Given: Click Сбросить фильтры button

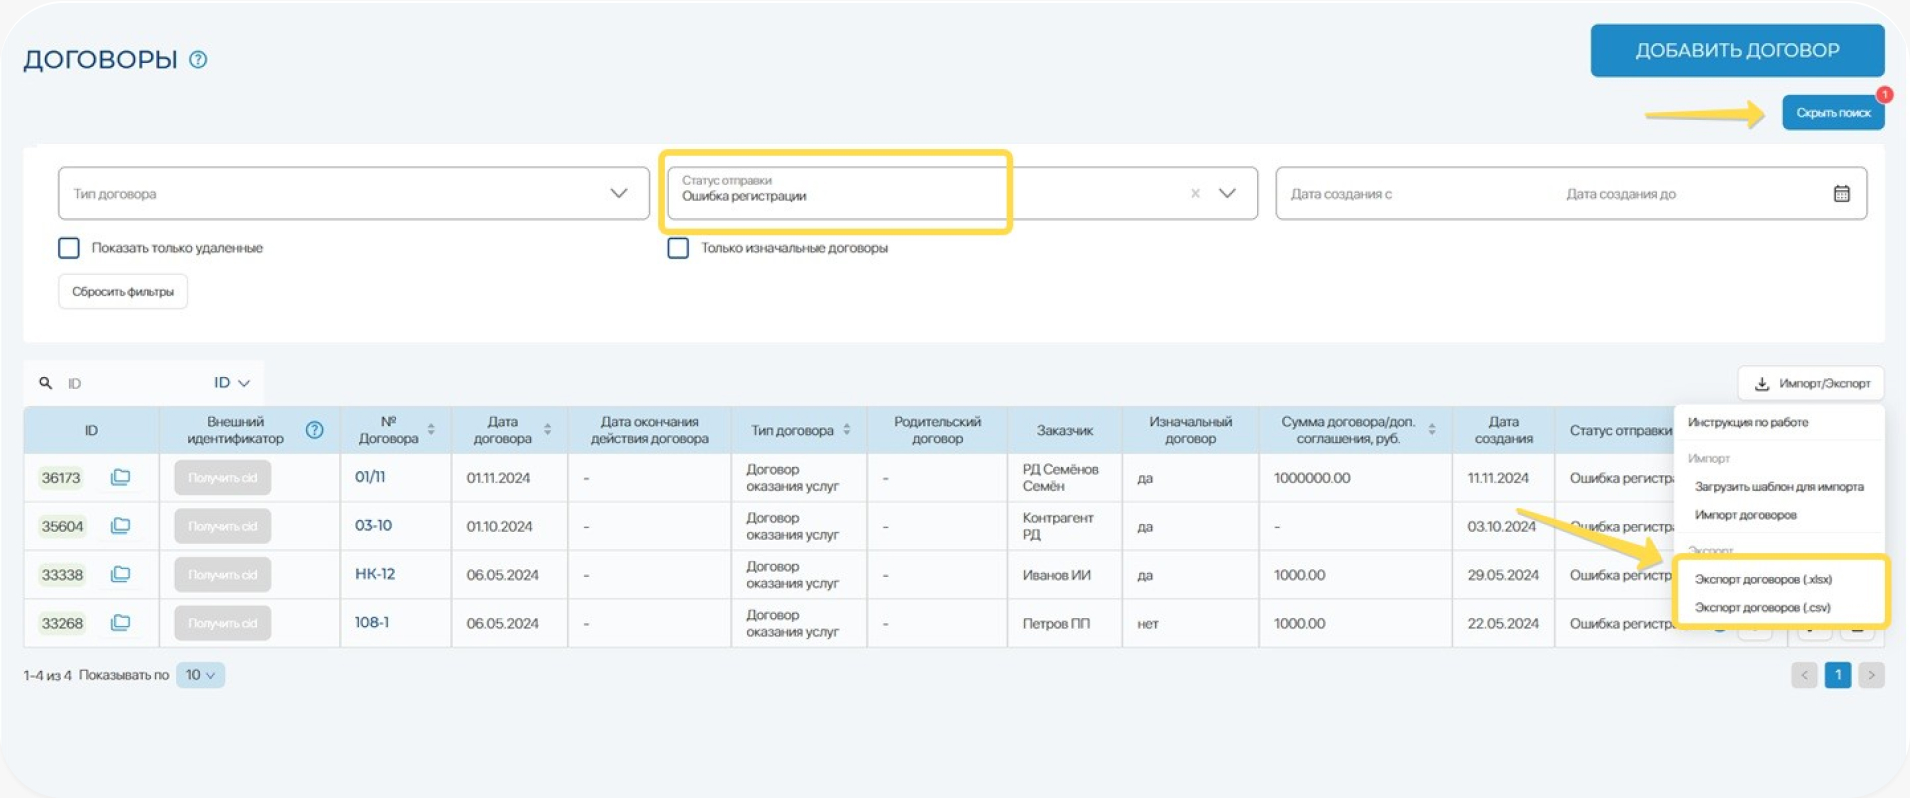Looking at the screenshot, I should pyautogui.click(x=123, y=292).
